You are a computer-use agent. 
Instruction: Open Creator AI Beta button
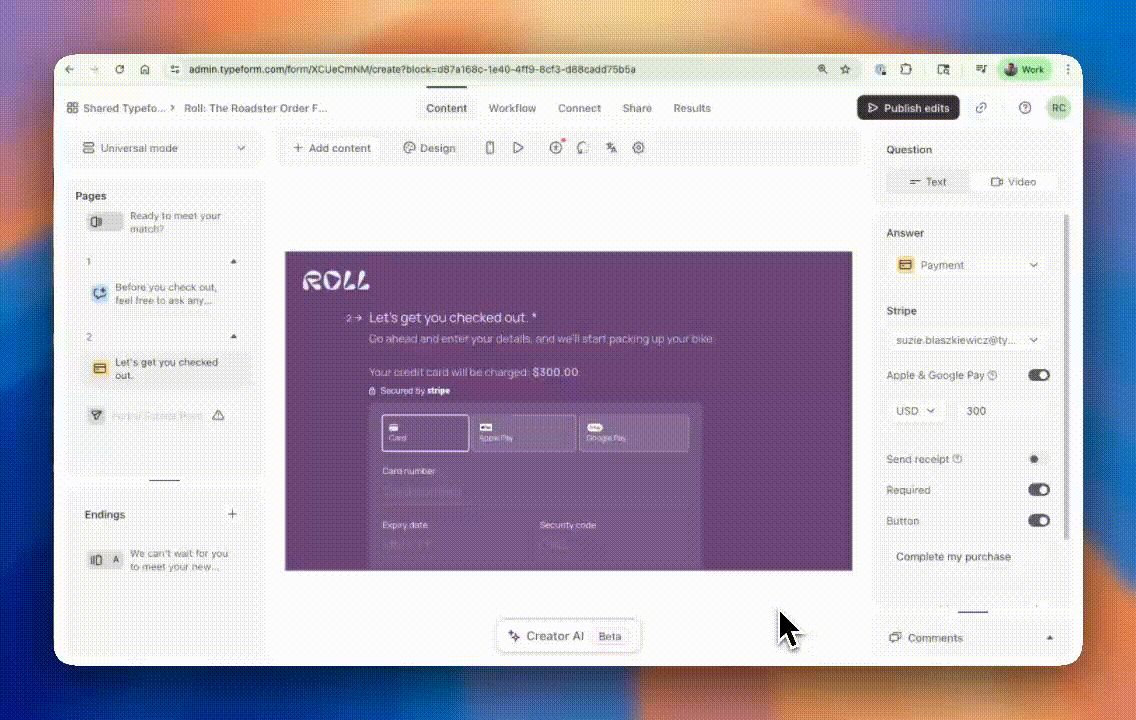[568, 636]
